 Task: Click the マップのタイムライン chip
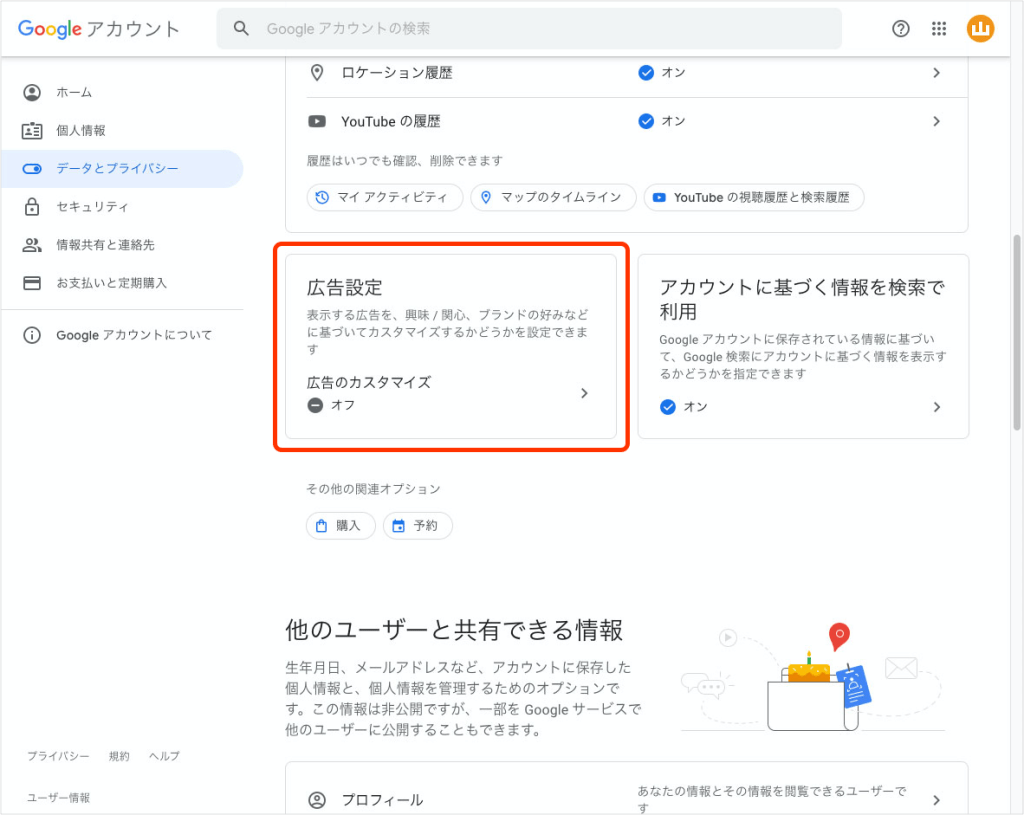553,197
